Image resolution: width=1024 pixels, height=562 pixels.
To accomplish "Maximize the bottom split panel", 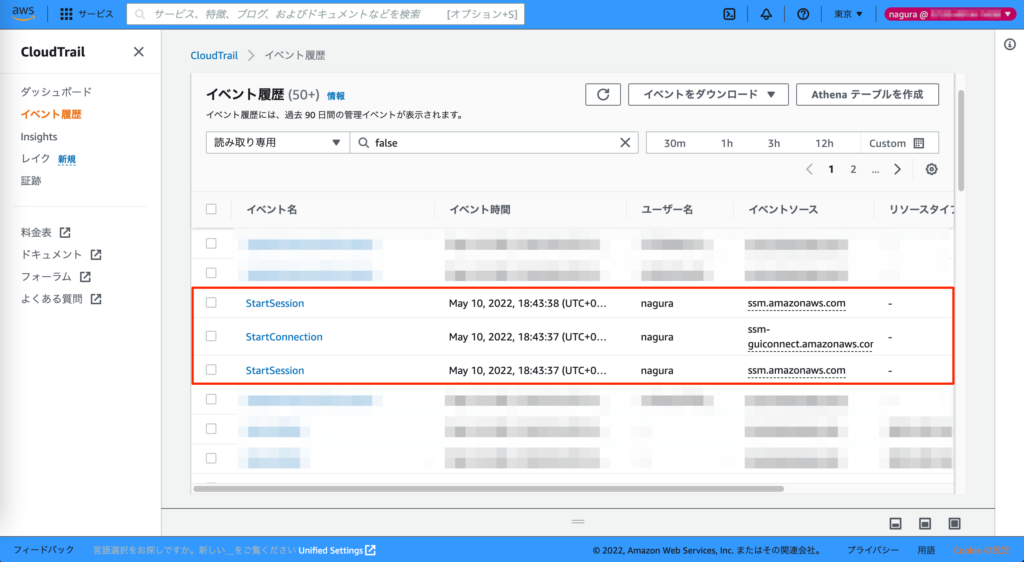I will (954, 523).
